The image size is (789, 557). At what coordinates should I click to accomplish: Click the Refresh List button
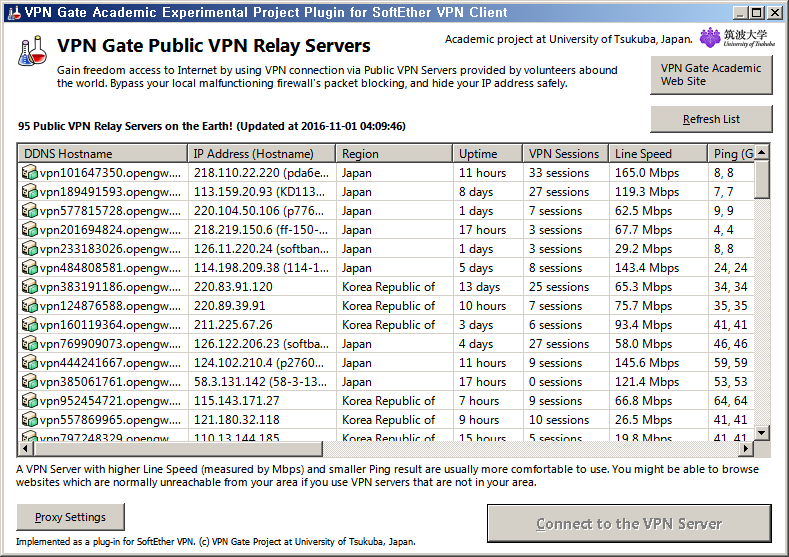tap(711, 119)
